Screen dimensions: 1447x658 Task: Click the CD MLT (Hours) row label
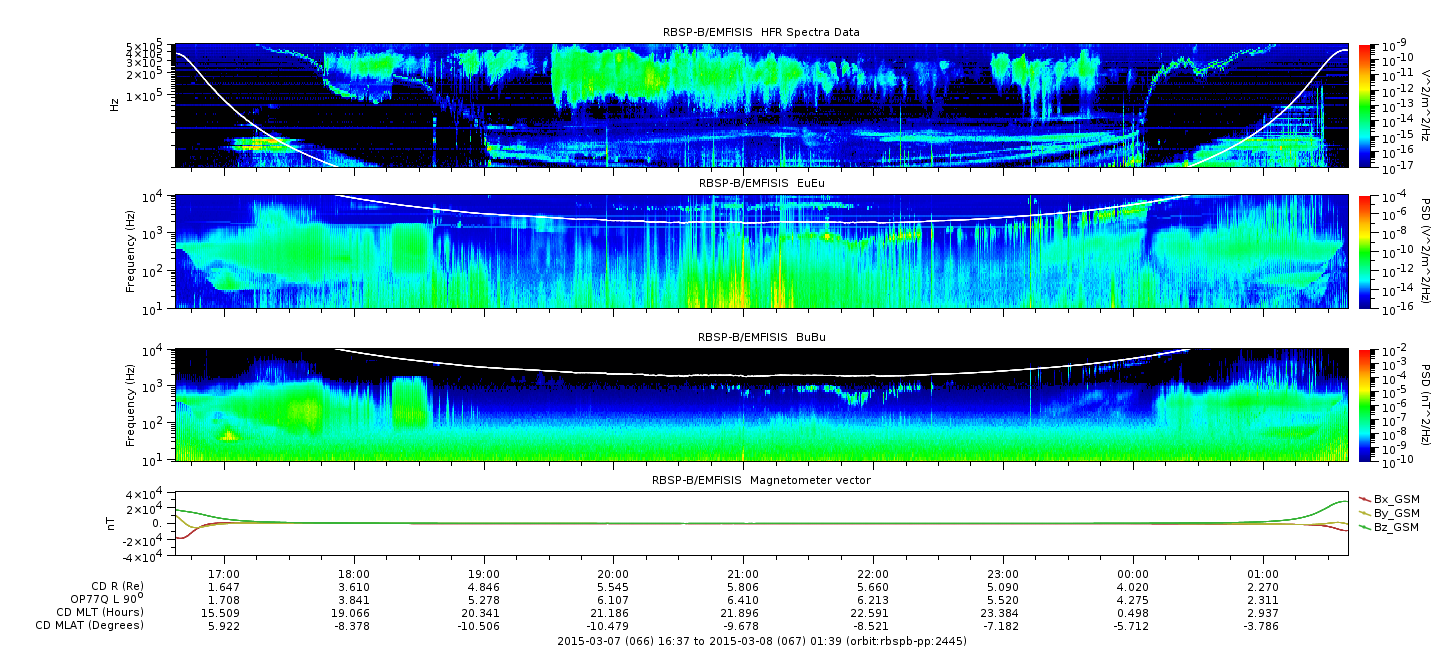99,612
